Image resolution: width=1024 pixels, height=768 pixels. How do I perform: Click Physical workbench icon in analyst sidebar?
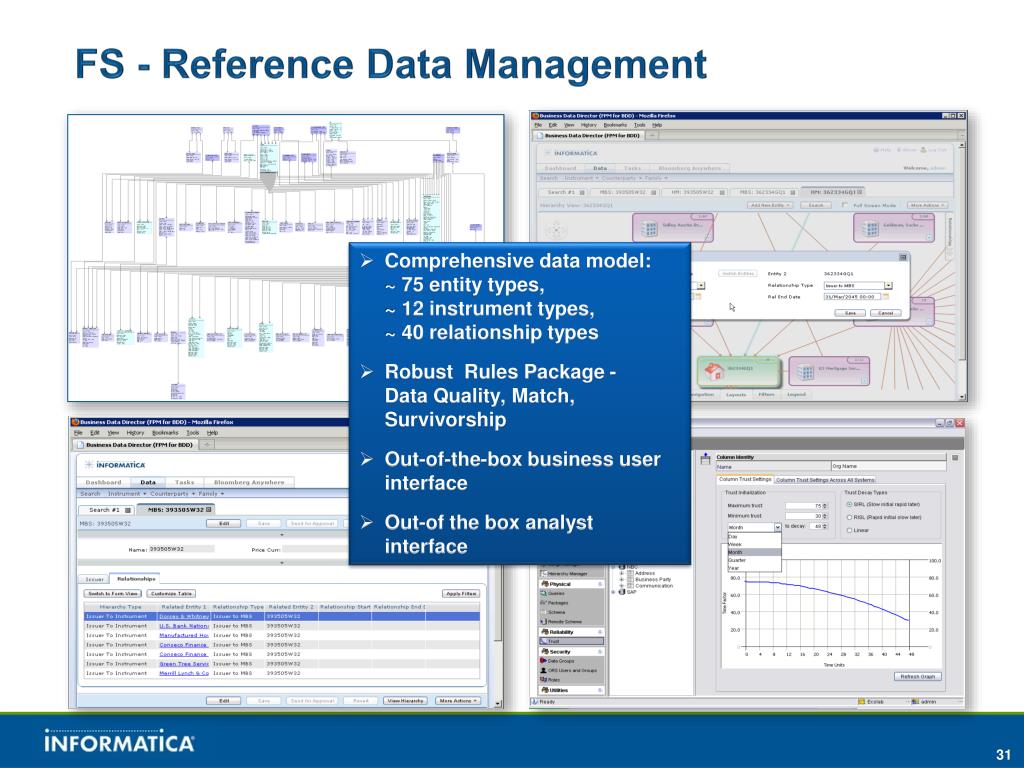pyautogui.click(x=545, y=584)
